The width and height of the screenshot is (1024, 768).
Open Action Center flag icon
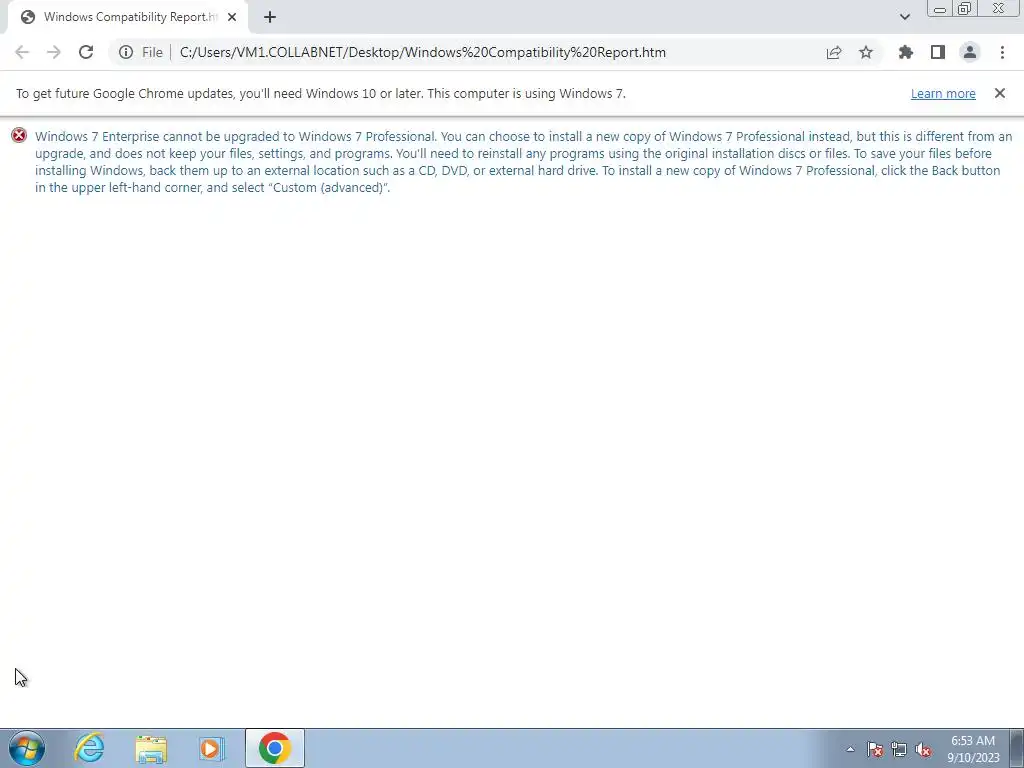[875, 749]
